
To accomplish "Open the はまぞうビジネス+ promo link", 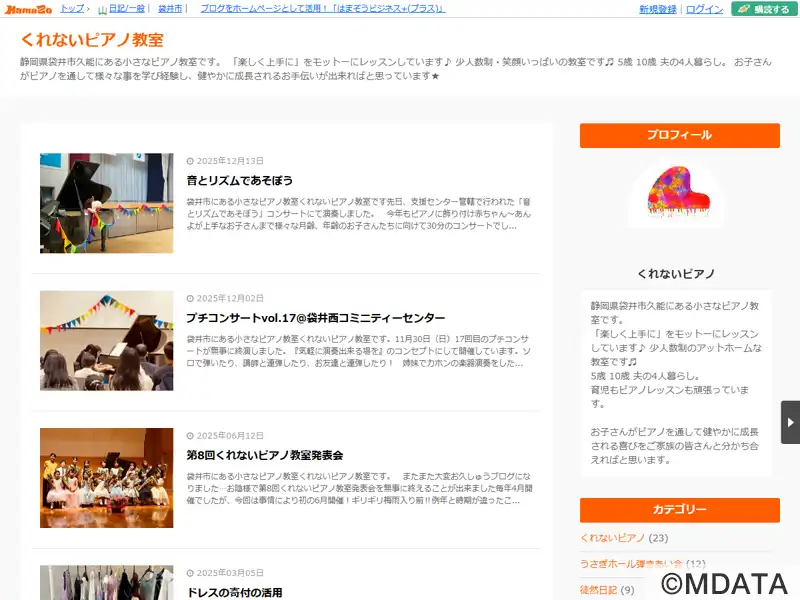I will point(322,9).
